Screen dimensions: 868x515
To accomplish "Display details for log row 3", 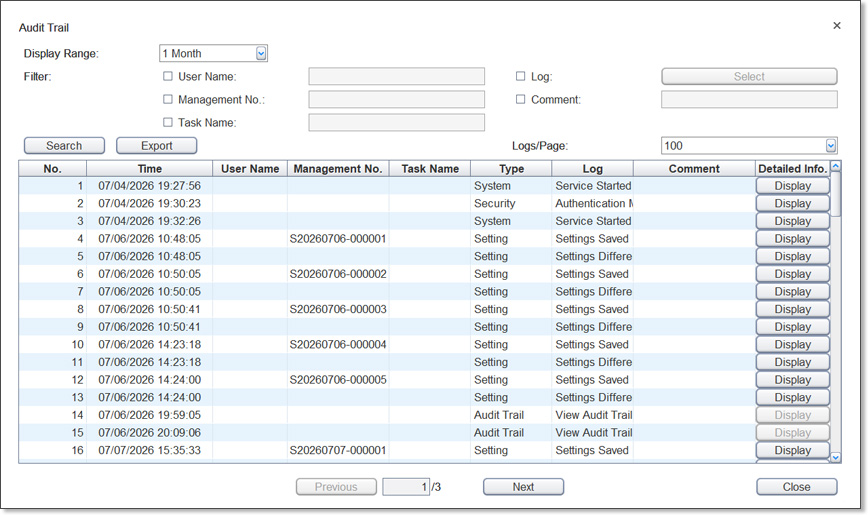I will (793, 221).
